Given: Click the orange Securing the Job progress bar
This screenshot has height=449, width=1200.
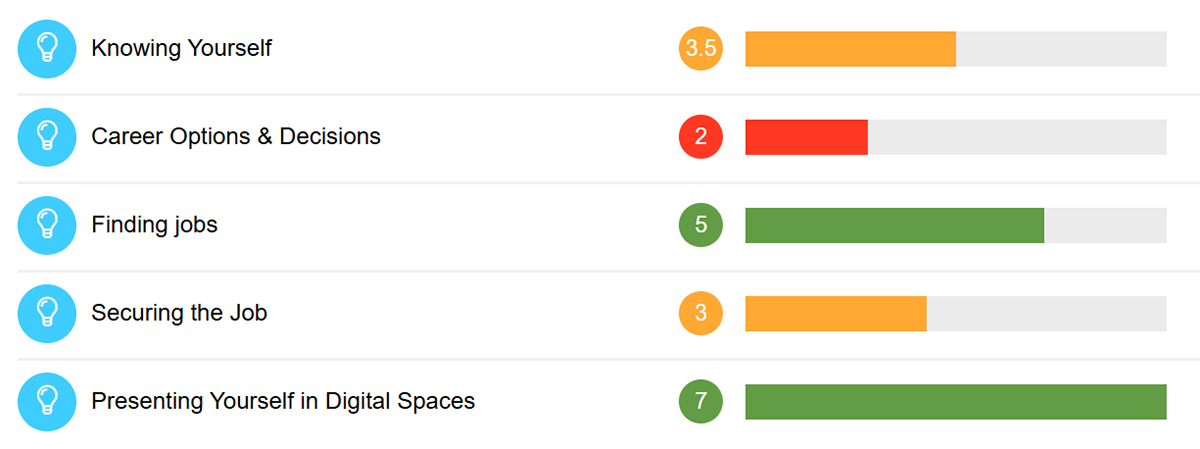Looking at the screenshot, I should click(956, 313).
